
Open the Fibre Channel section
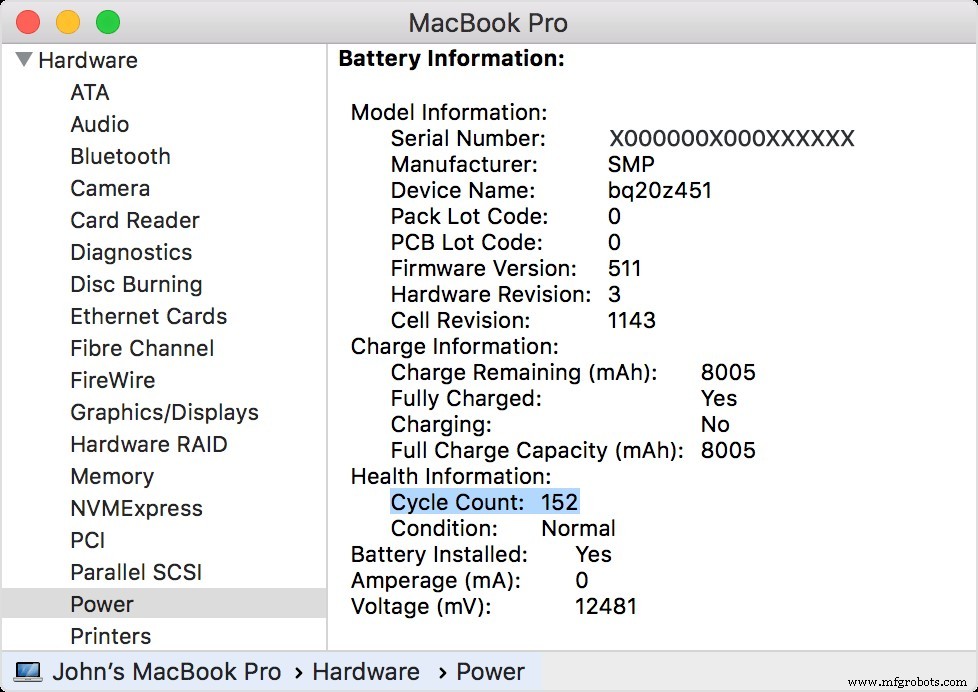click(142, 348)
